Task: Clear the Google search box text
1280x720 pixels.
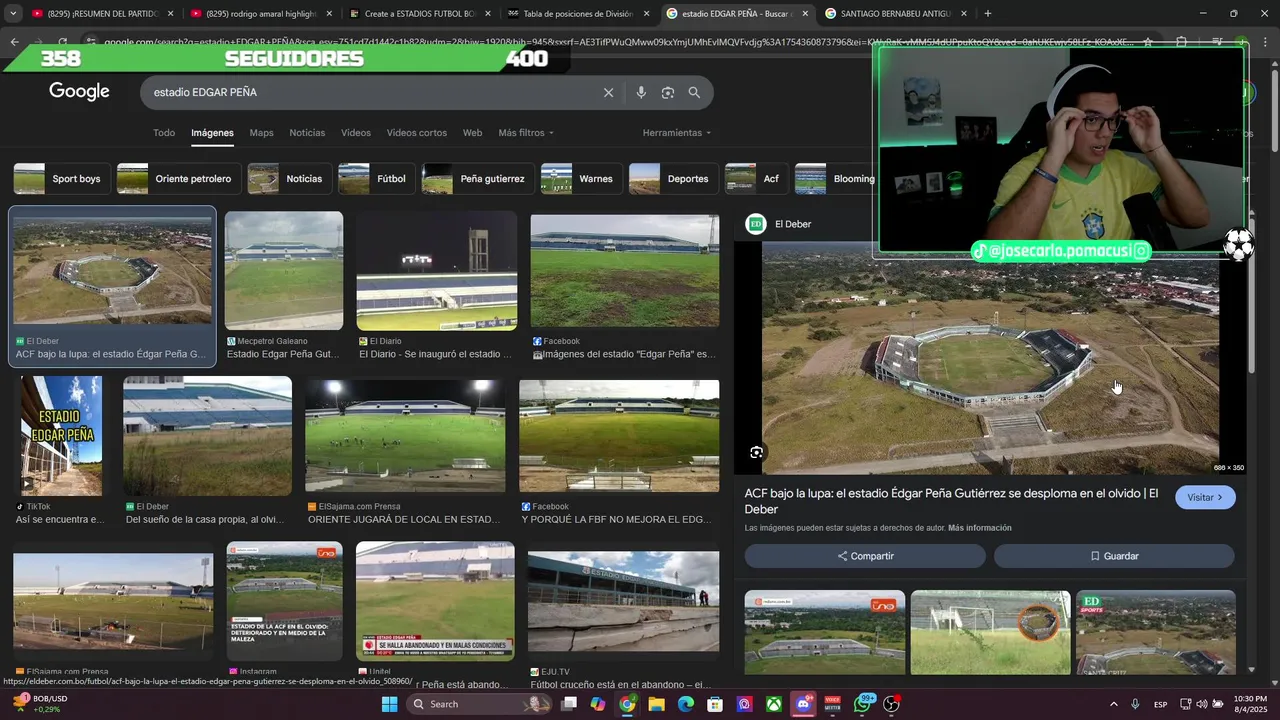Action: point(608,92)
